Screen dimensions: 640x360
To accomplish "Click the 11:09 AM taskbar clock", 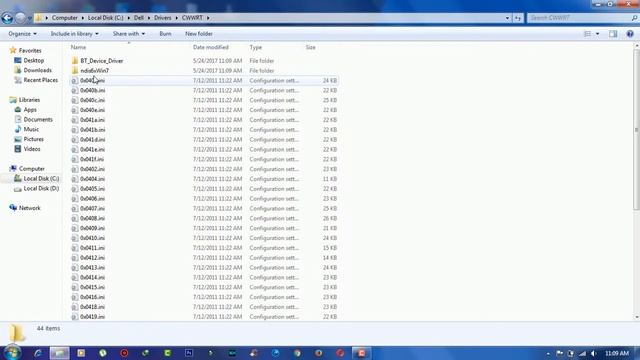I will click(617, 353).
